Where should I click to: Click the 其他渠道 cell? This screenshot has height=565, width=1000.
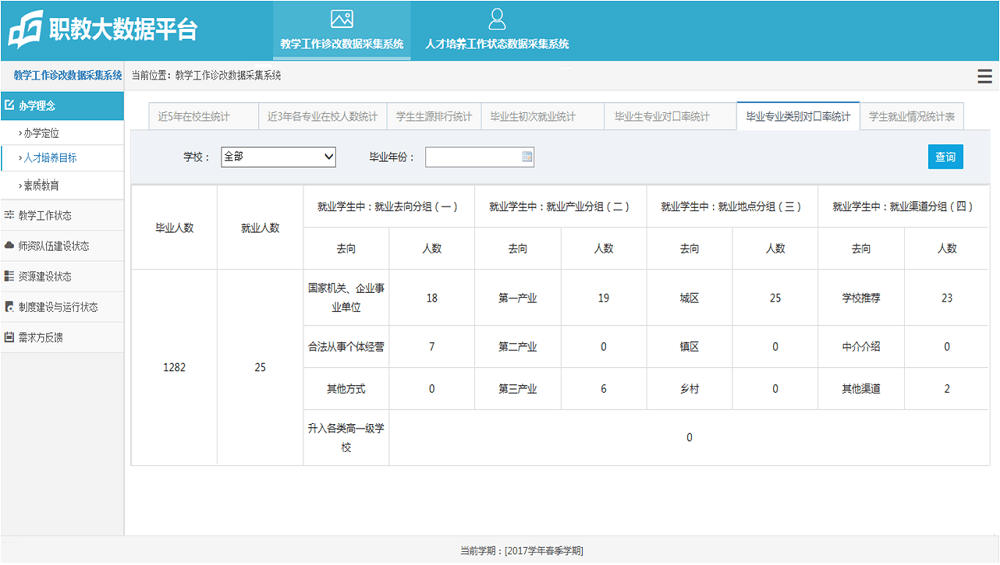[861, 389]
